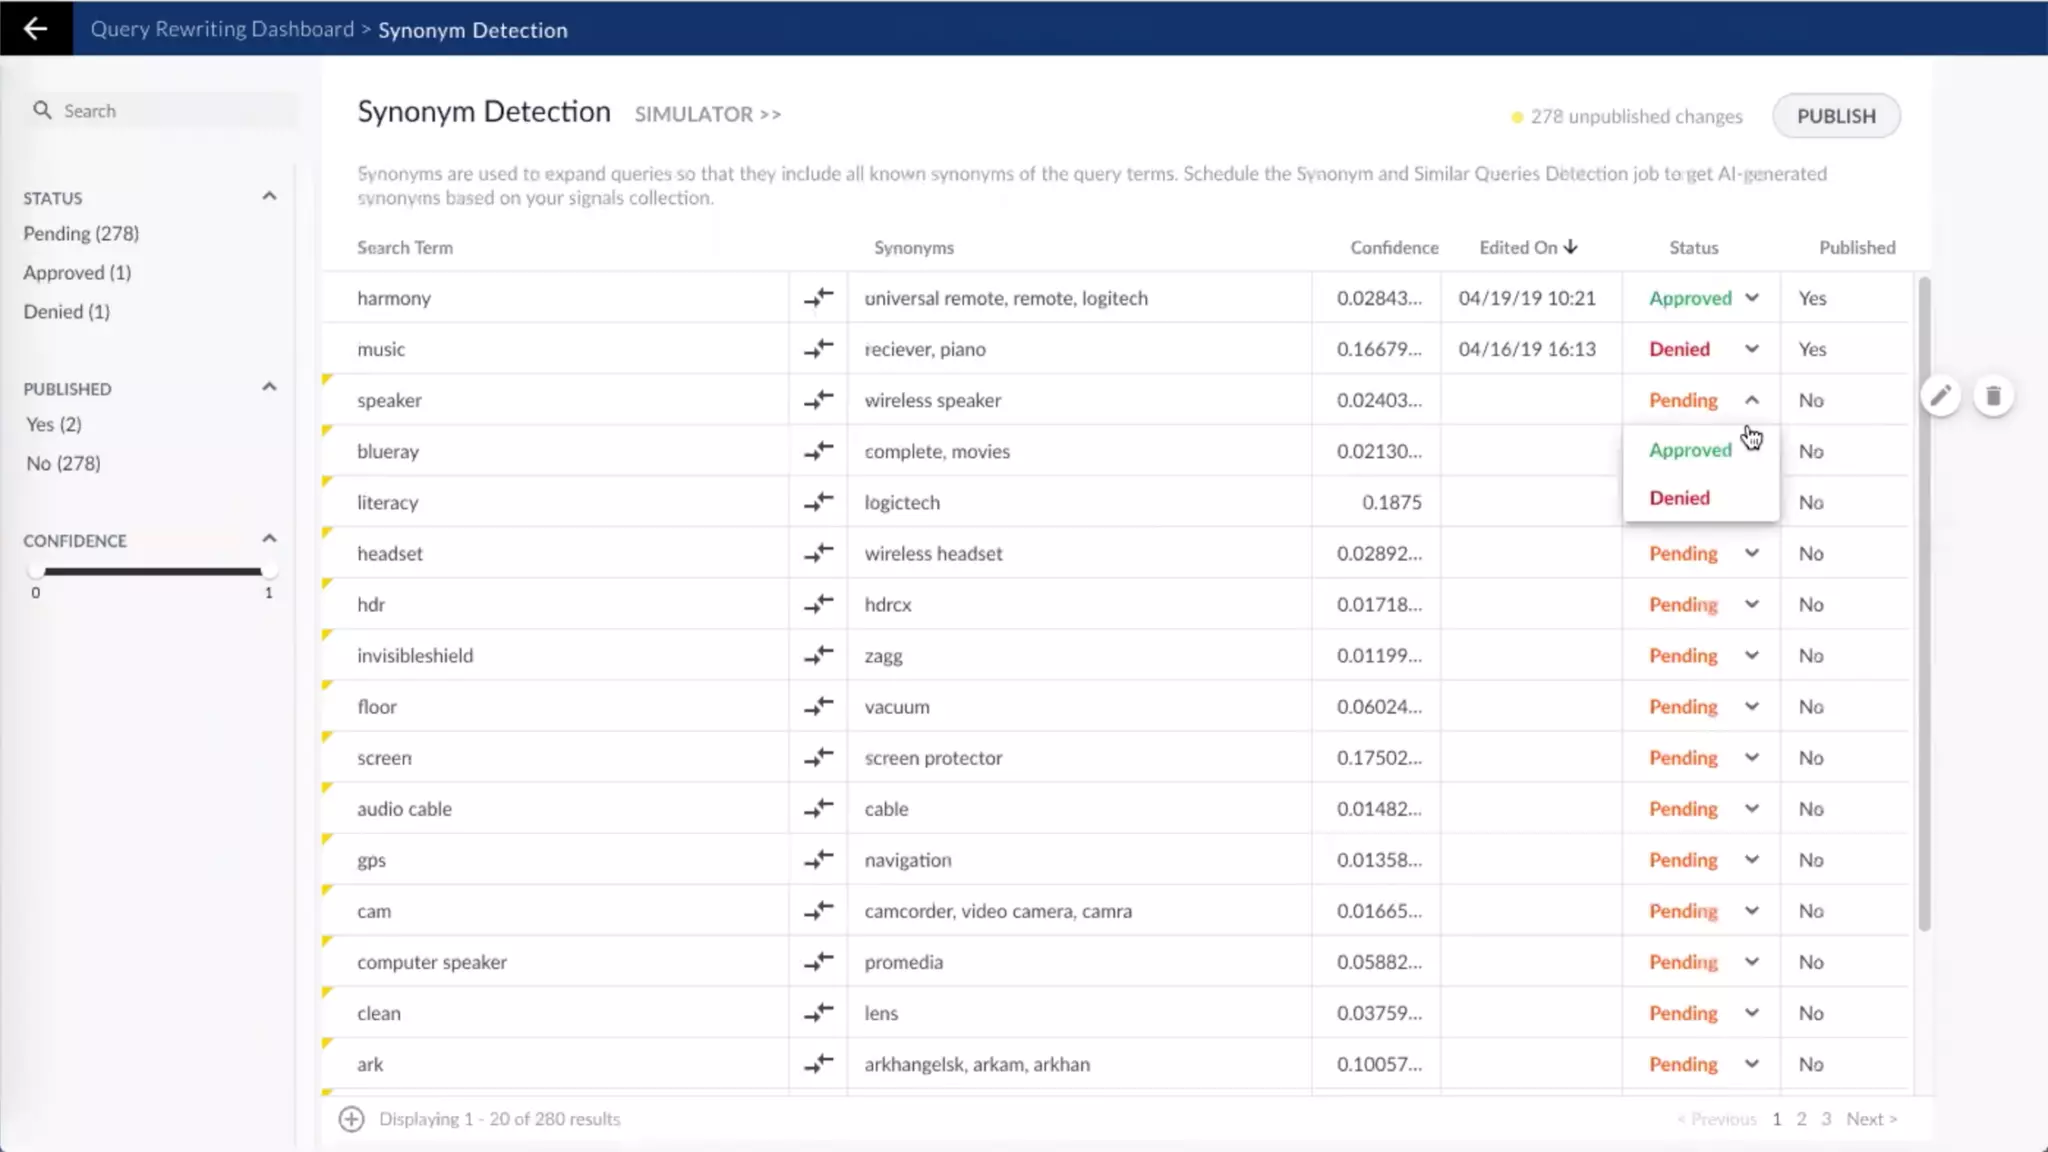This screenshot has height=1152, width=2048.
Task: Choose Denied in the status menu
Action: point(1679,498)
